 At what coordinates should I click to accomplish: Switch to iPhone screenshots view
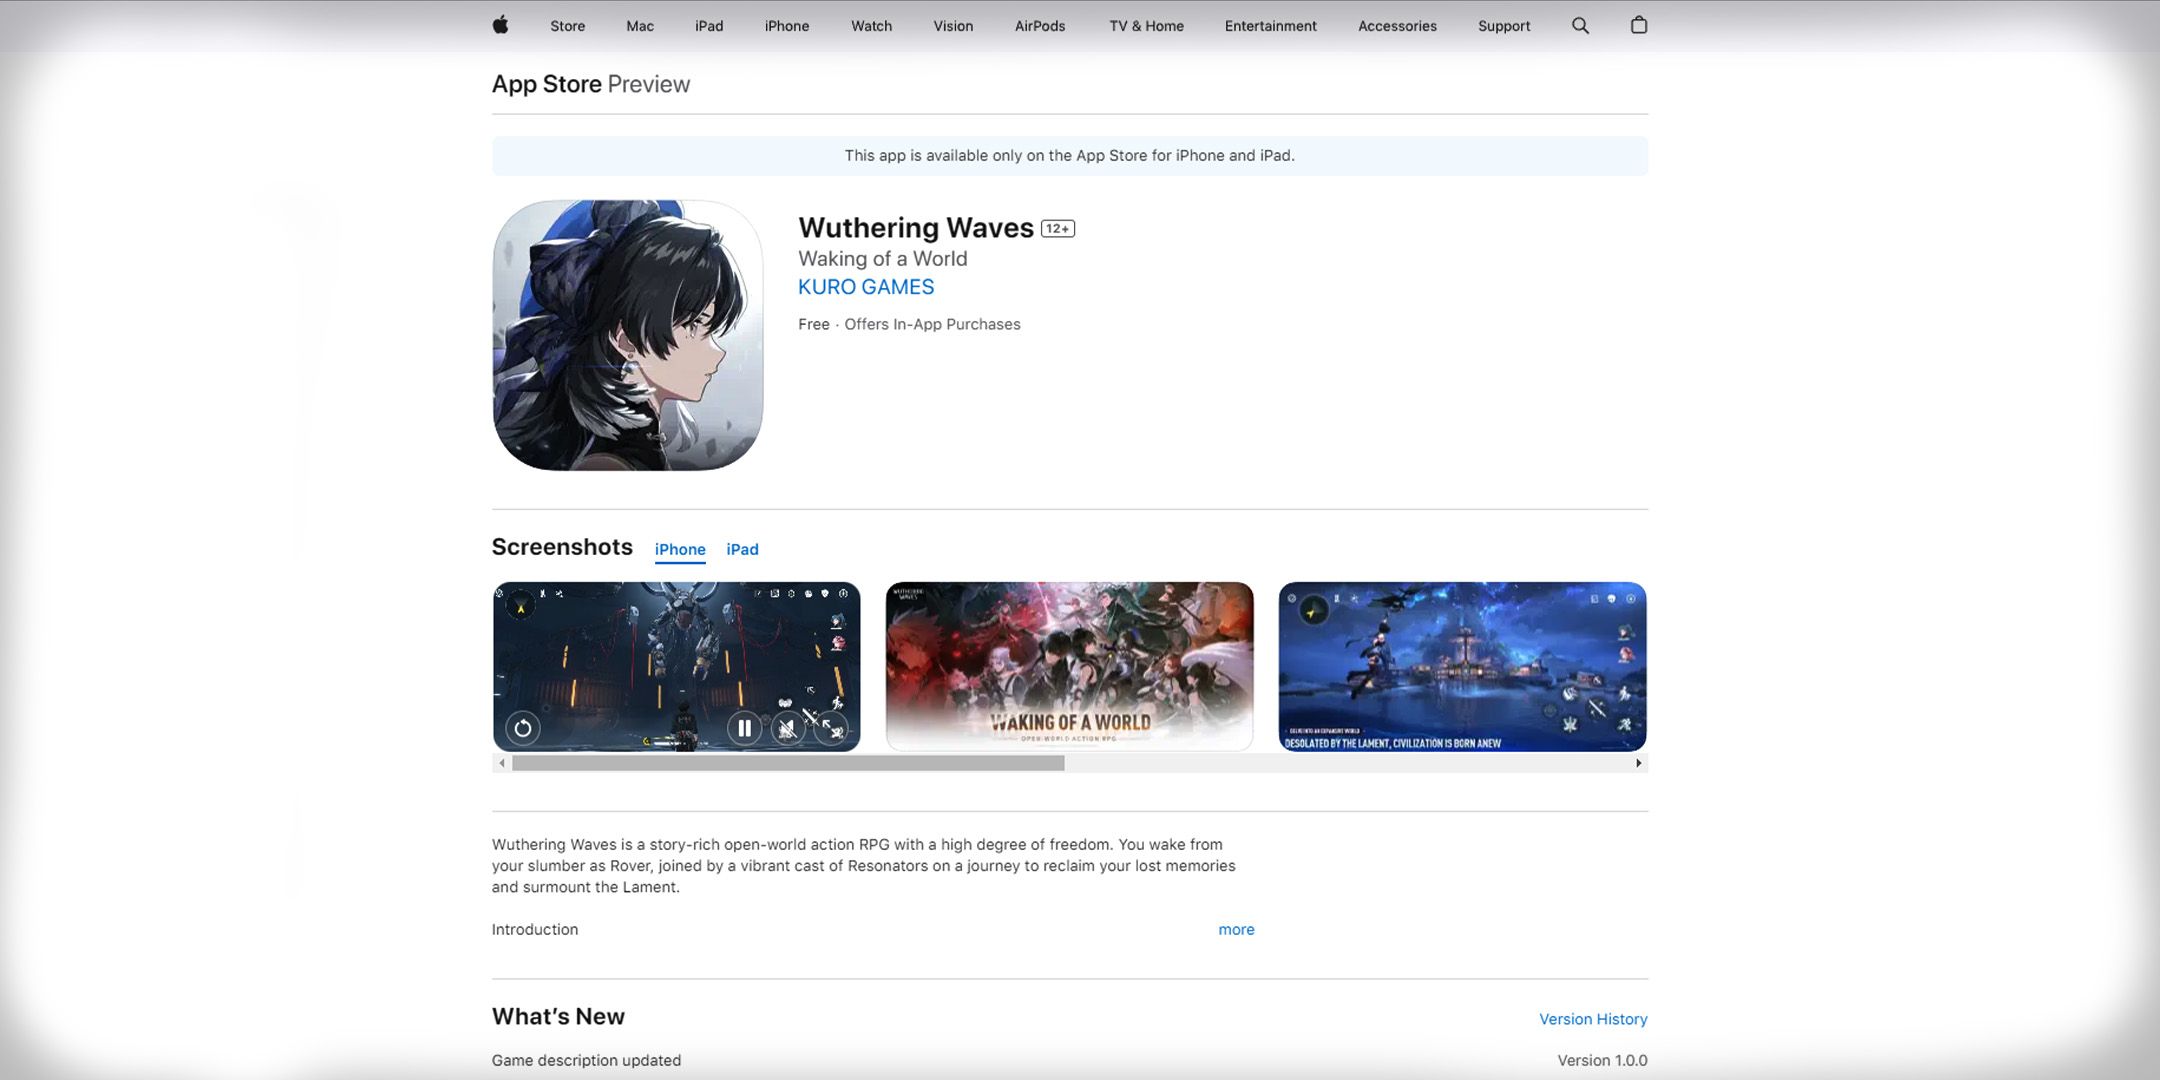pos(681,548)
